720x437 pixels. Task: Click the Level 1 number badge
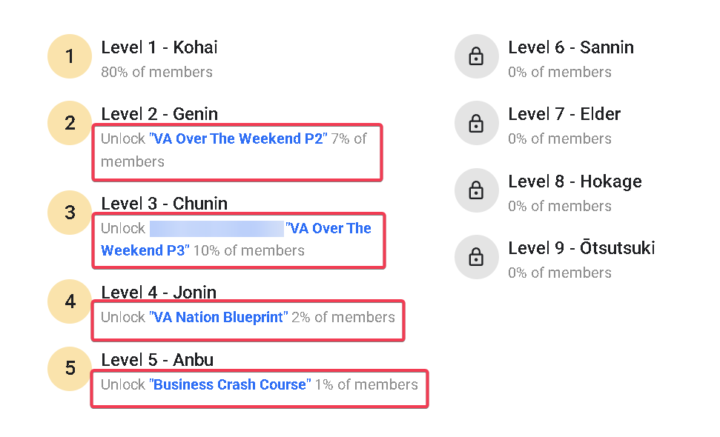(x=69, y=57)
